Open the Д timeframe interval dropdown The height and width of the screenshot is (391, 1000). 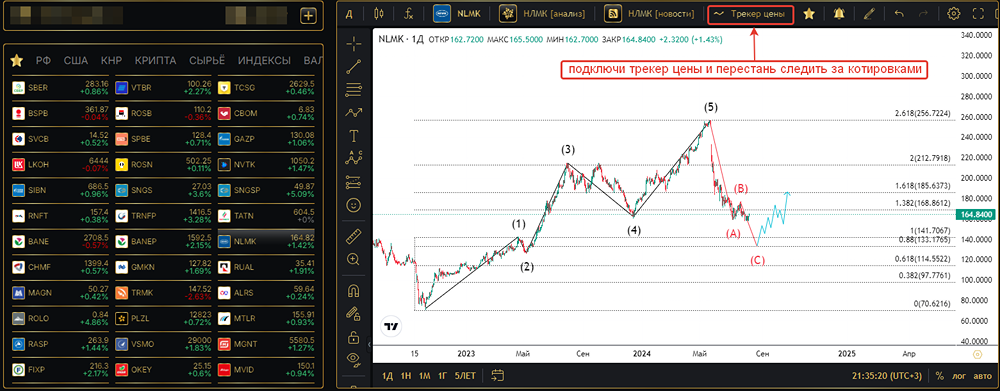[349, 13]
